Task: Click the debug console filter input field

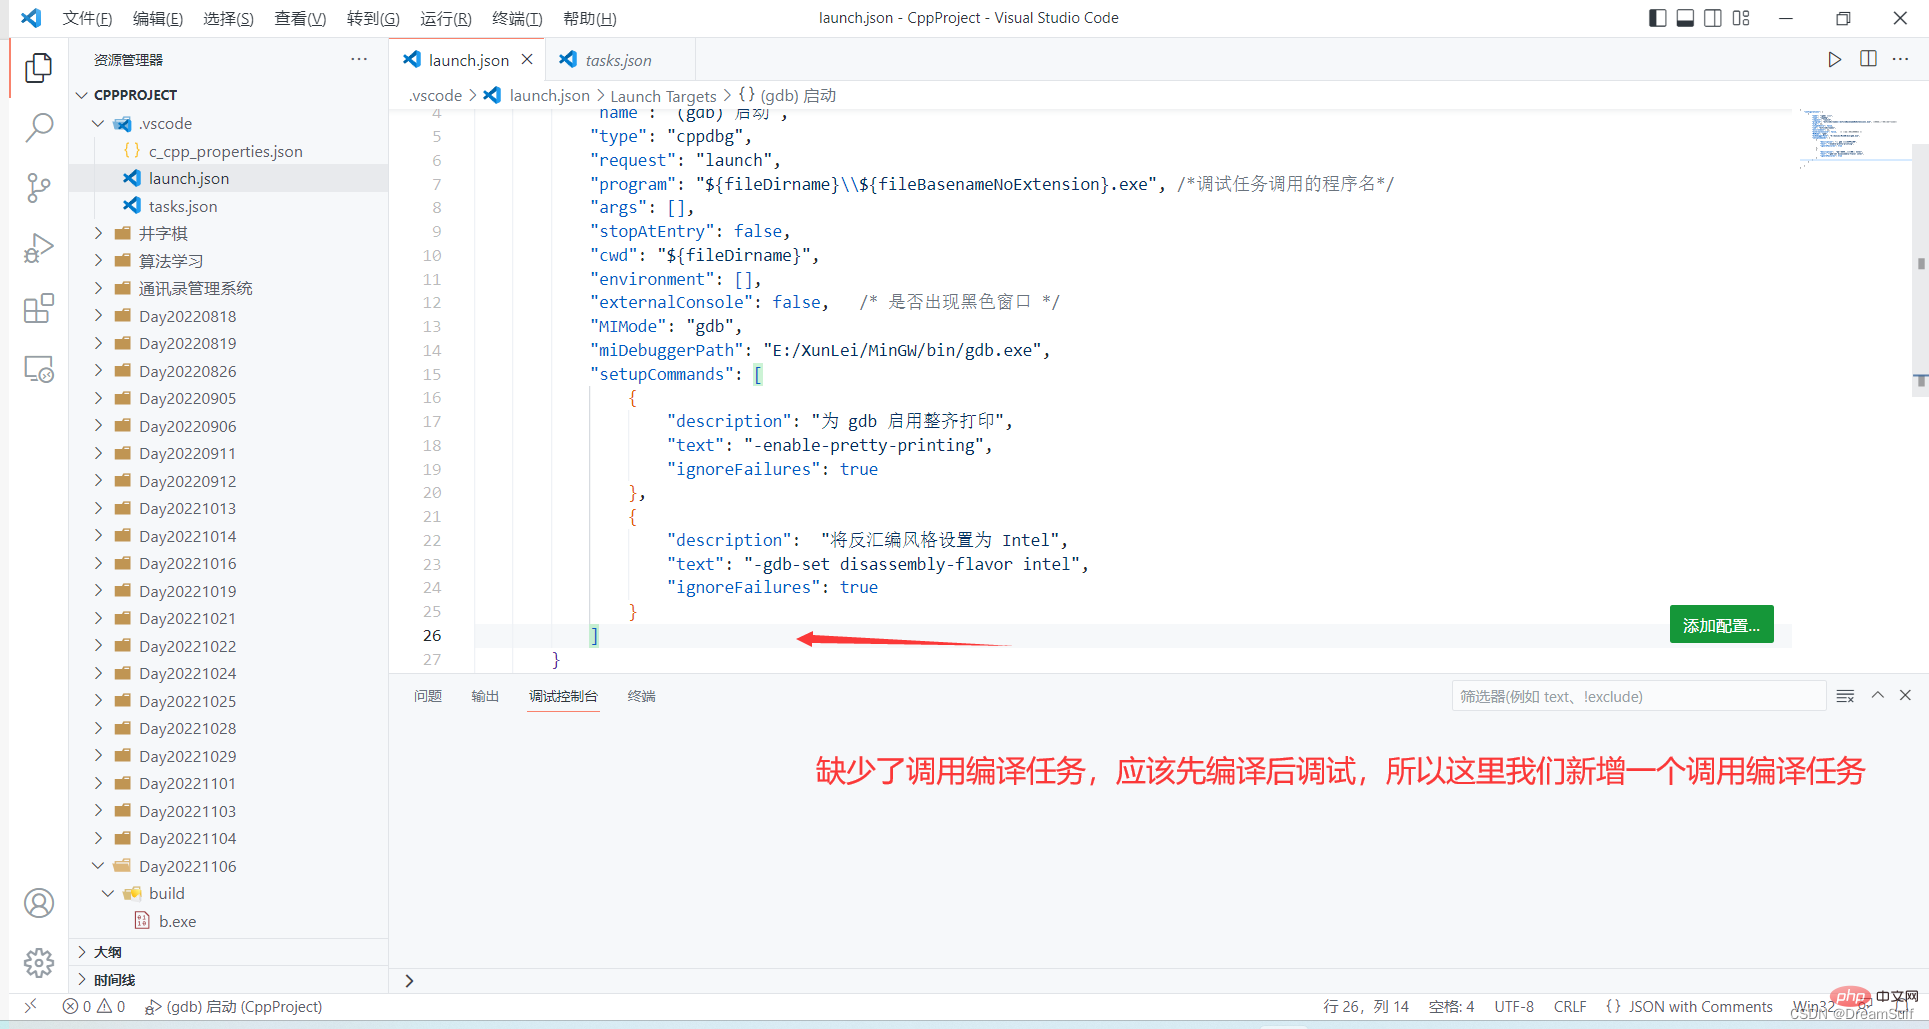Action: point(1637,696)
